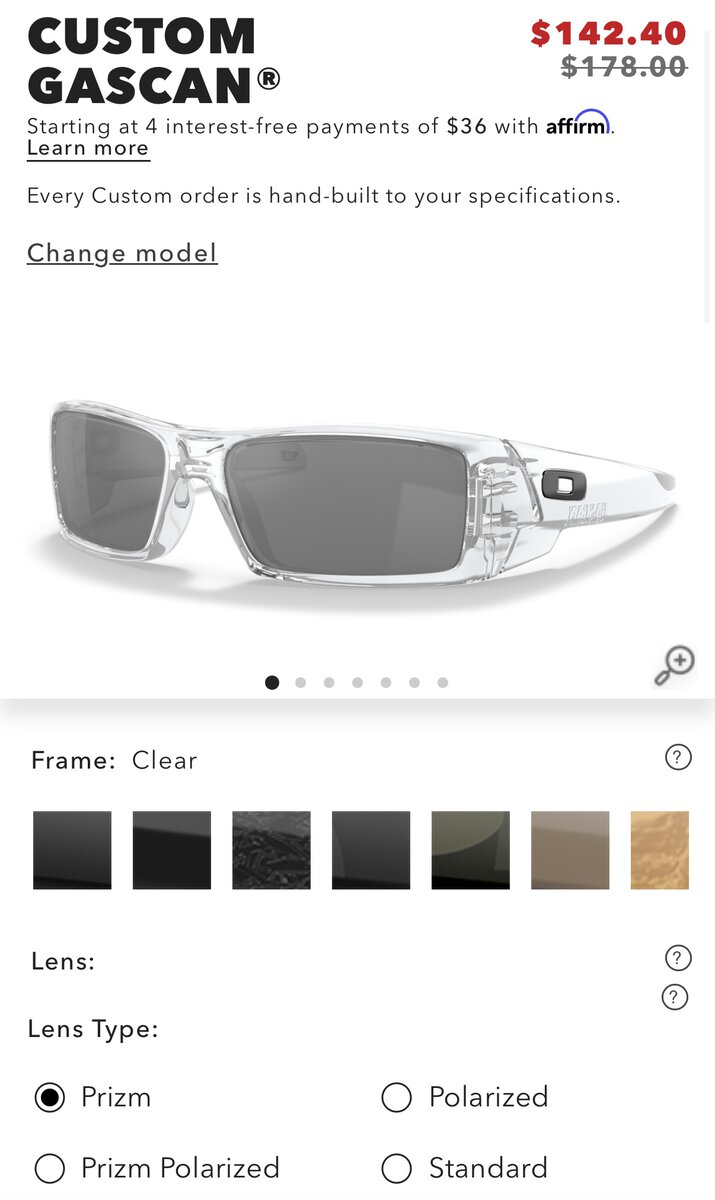Select the Prizm lens type radio button
Viewport: 715px width, 1200px height.
49,1097
